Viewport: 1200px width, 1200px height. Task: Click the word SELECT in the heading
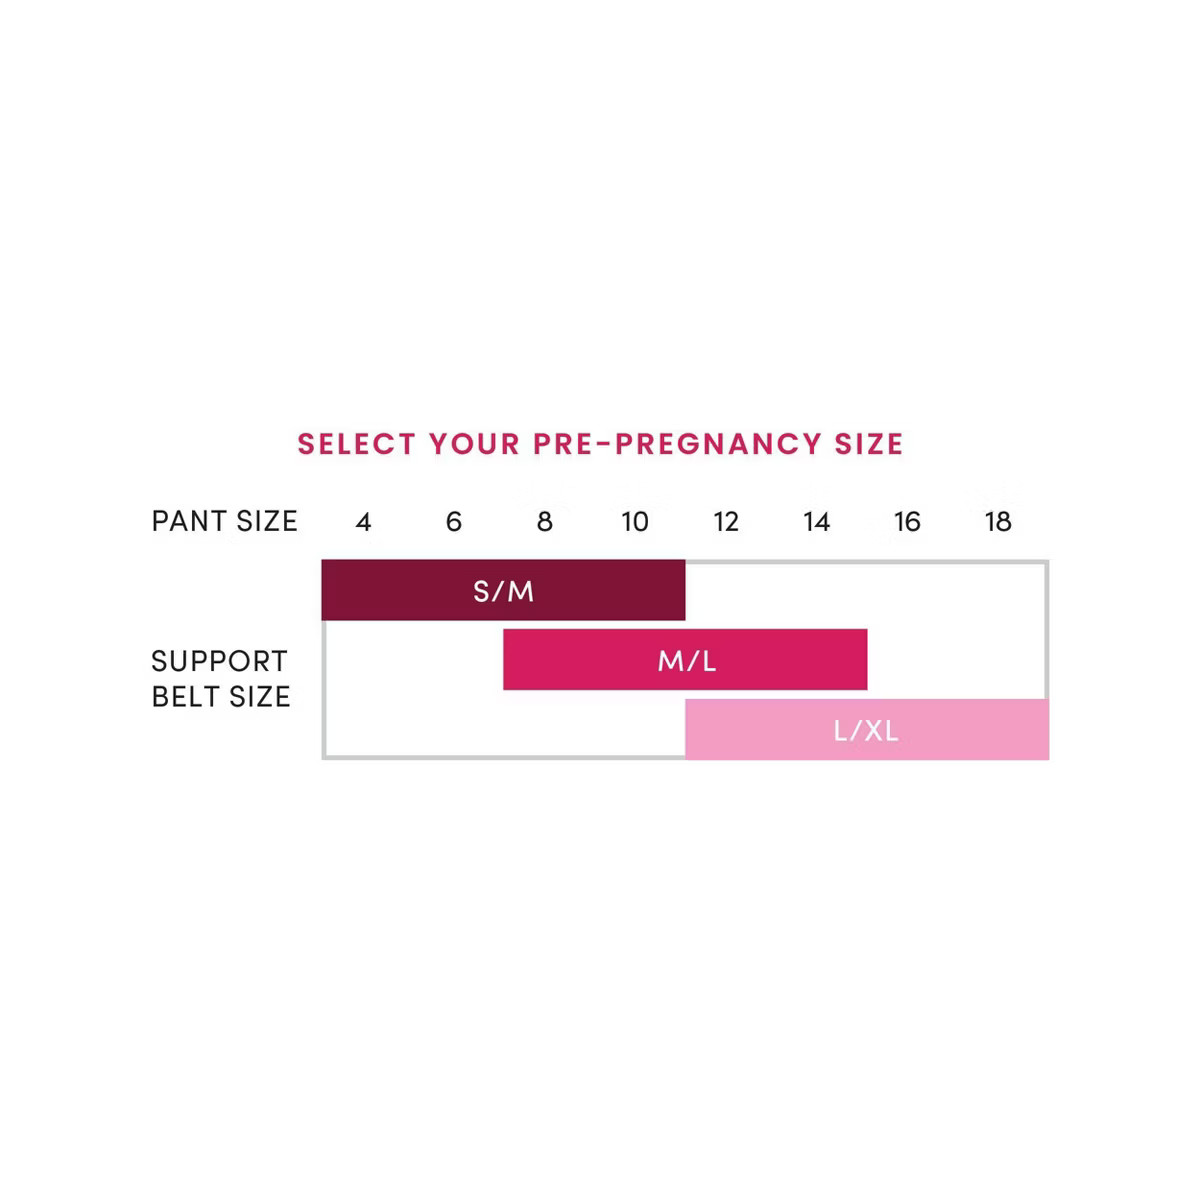pos(355,444)
